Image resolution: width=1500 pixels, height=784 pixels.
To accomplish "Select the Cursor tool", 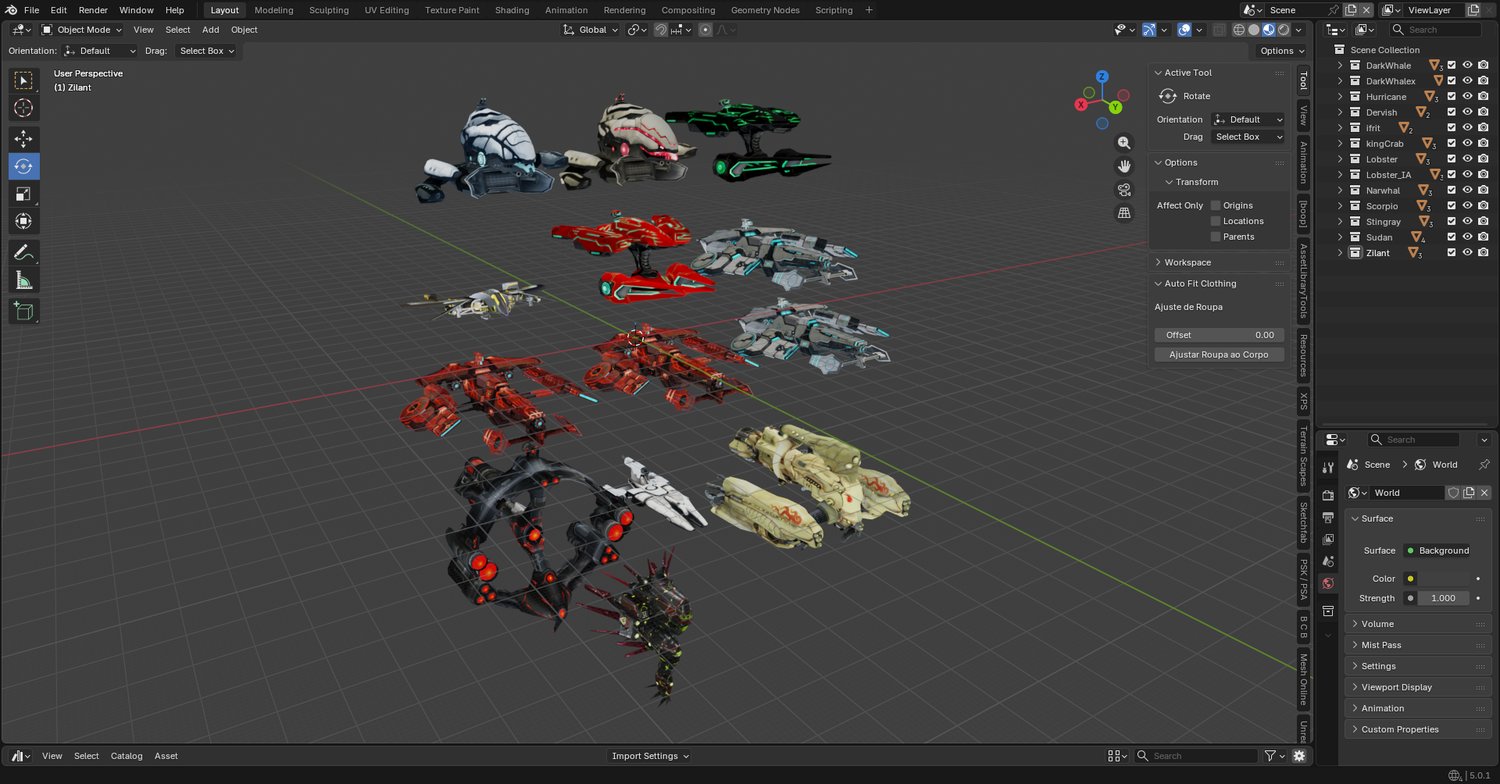I will pos(23,108).
